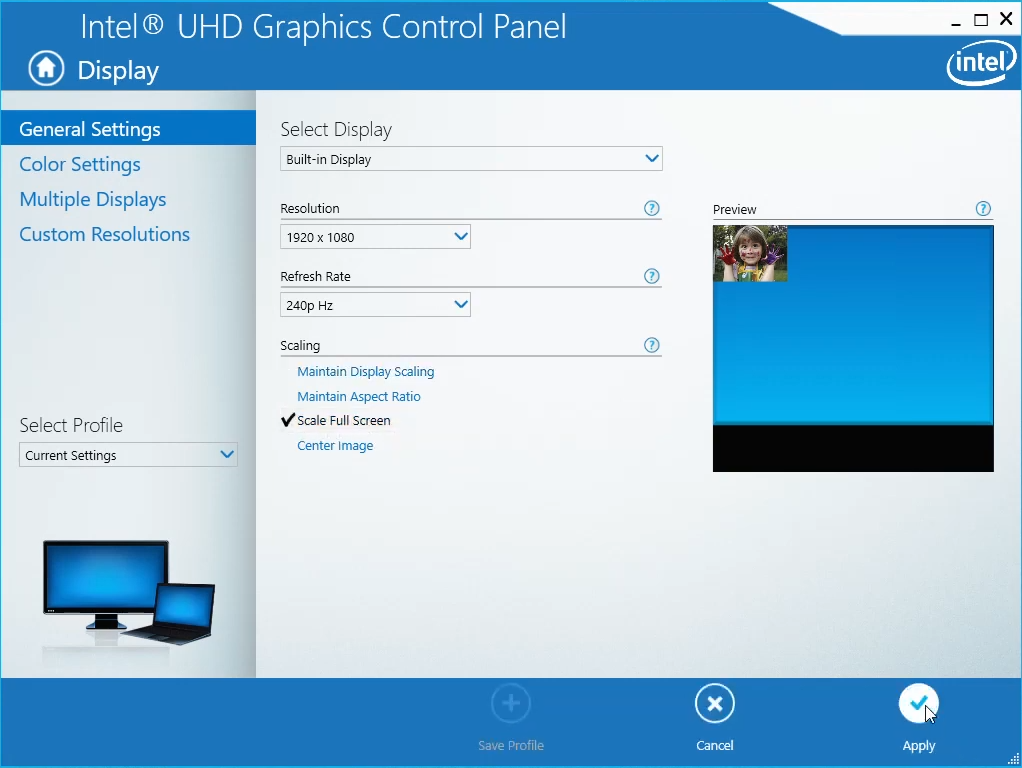Viewport: 1022px width, 768px height.
Task: Go to Custom Resolutions section
Action: tap(104, 234)
